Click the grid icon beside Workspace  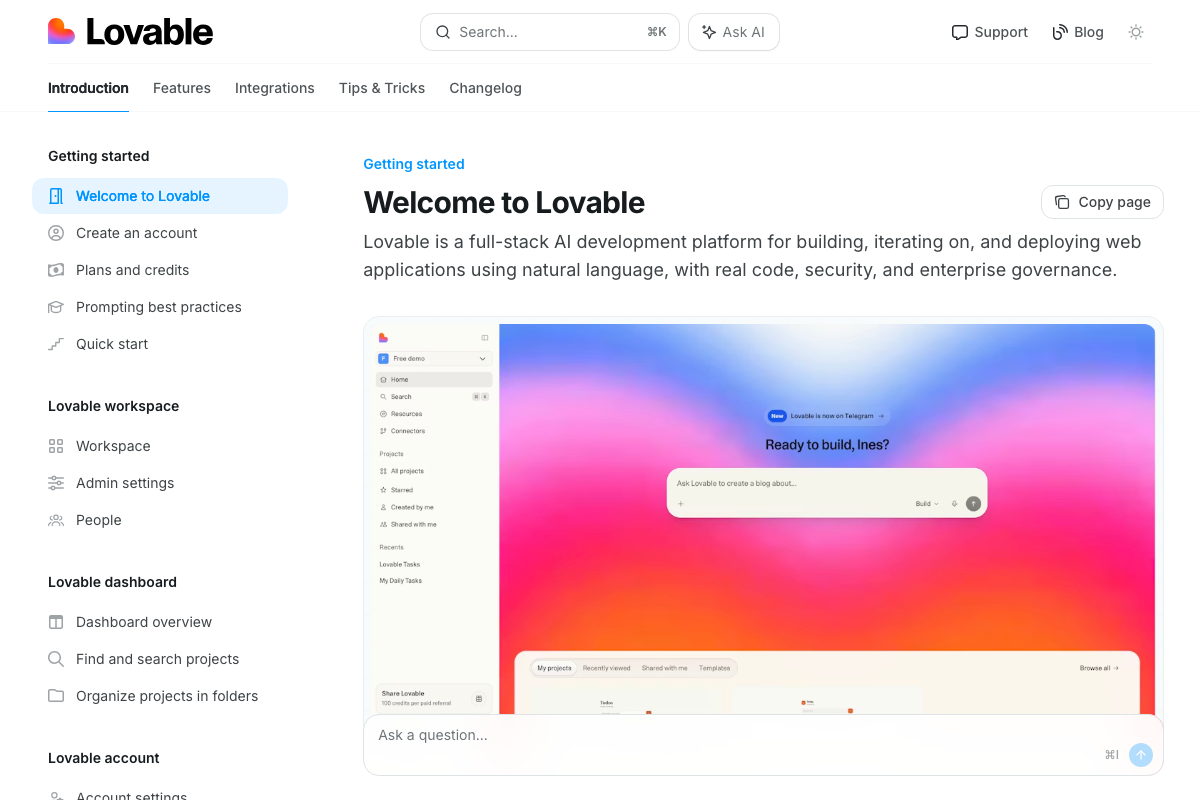coord(56,446)
